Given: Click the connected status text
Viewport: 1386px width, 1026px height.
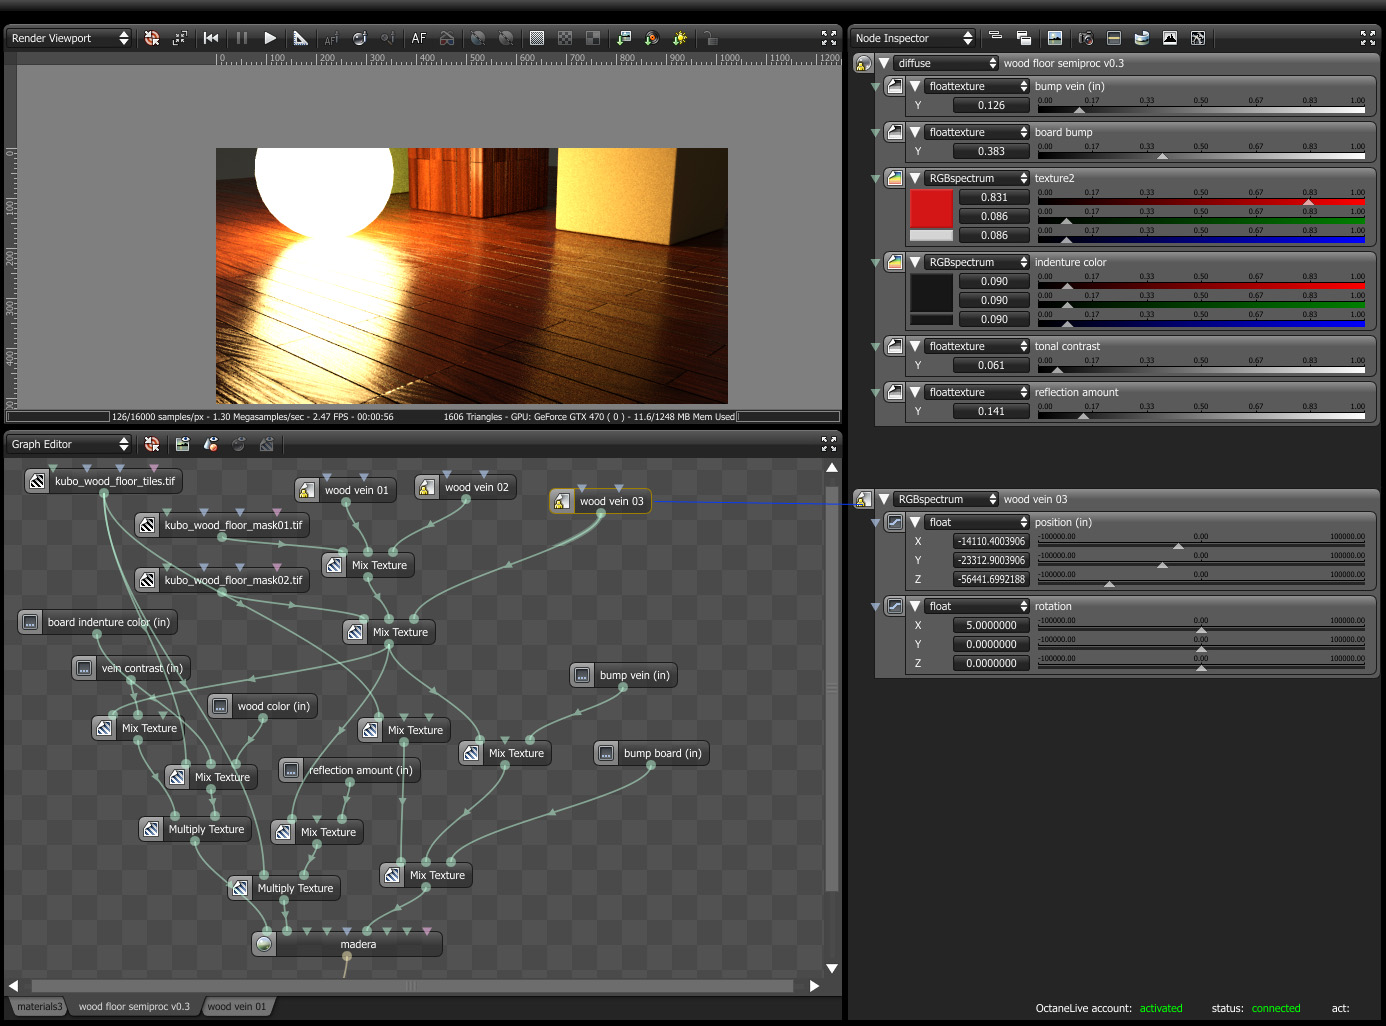Looking at the screenshot, I should coord(1276,1008).
